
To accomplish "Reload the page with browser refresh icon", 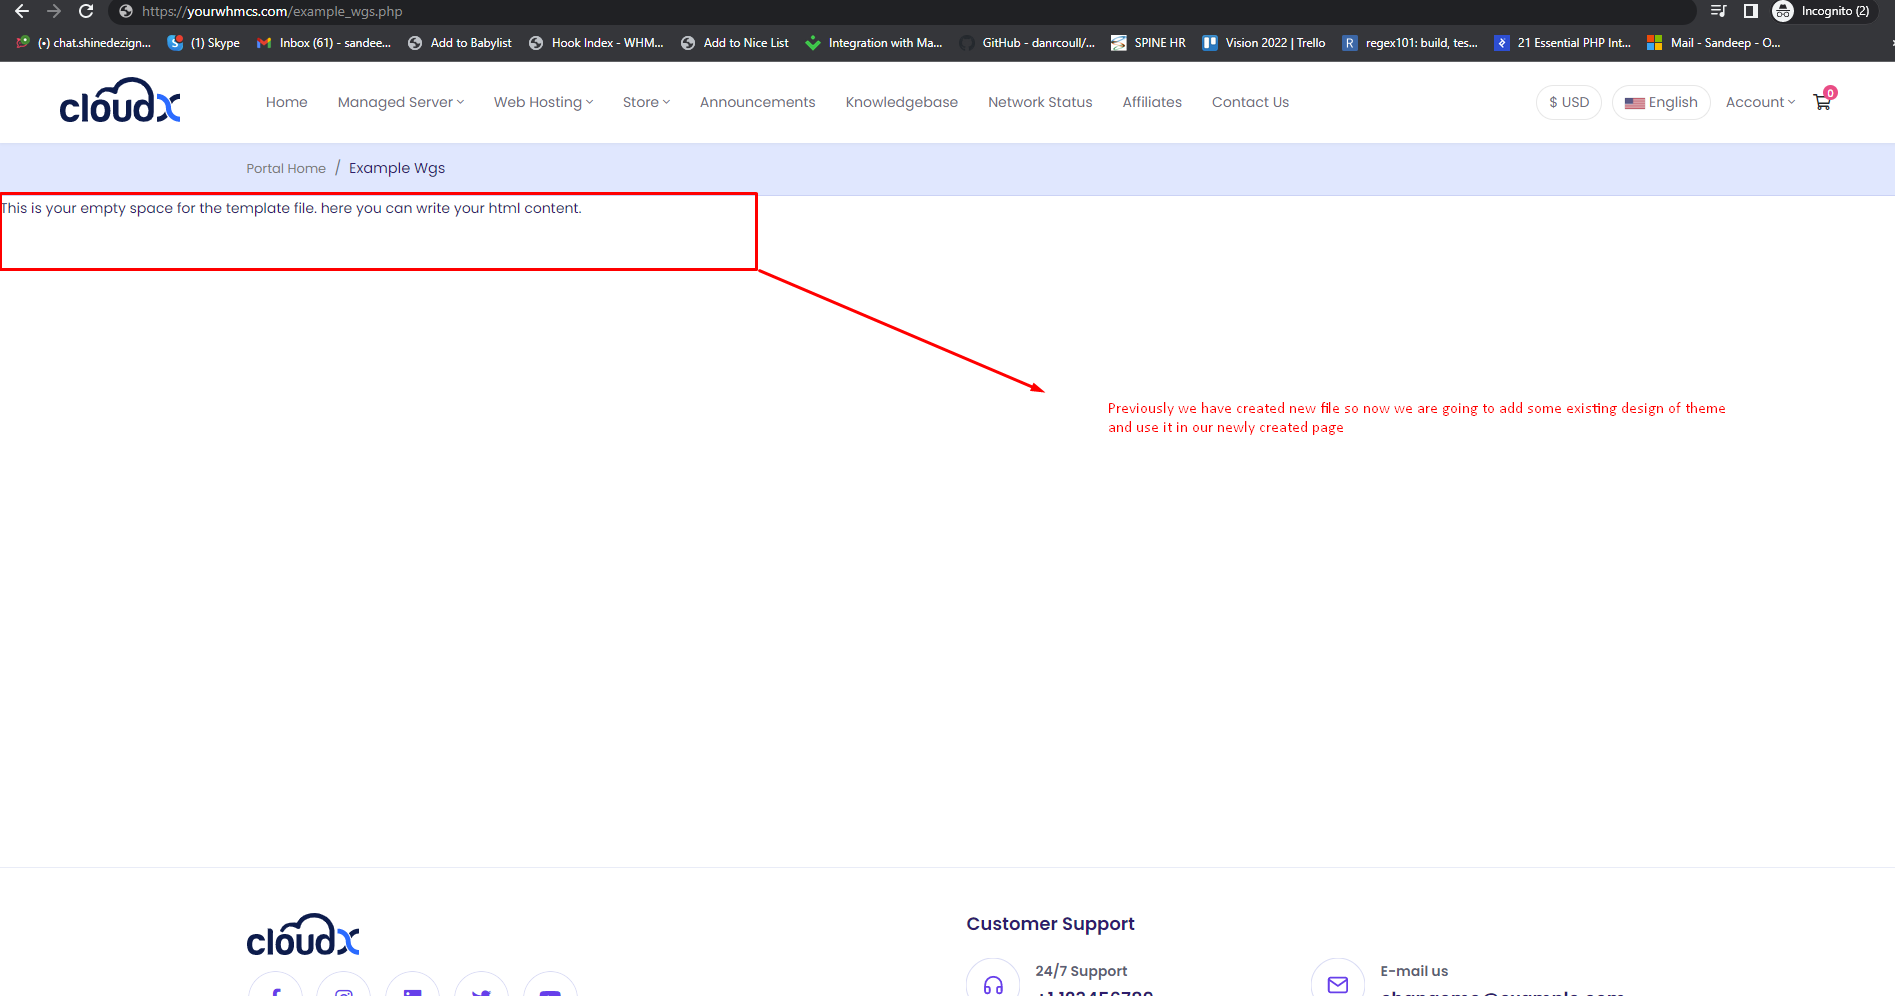I will (86, 11).
